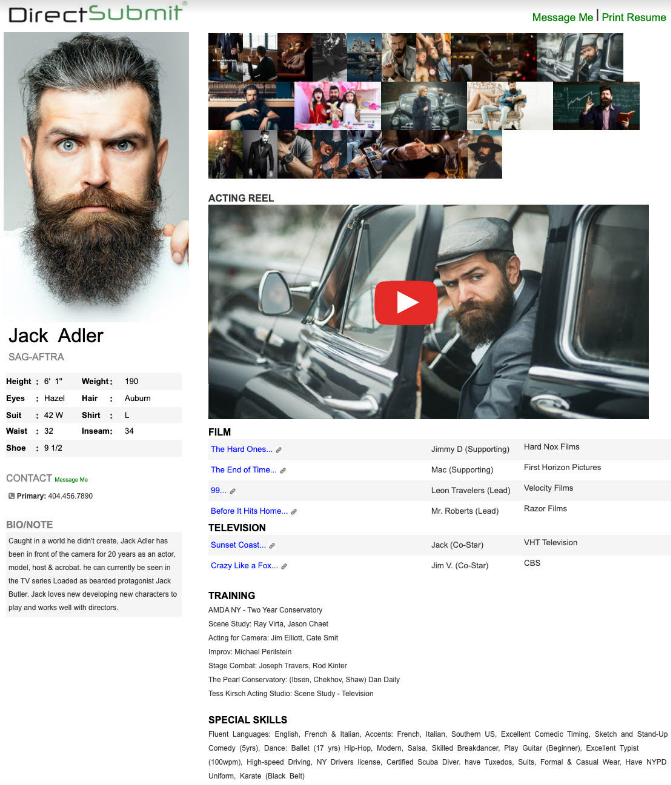671x785 pixels.
Task: Click the attachment icon next to 99
Action: click(x=233, y=491)
